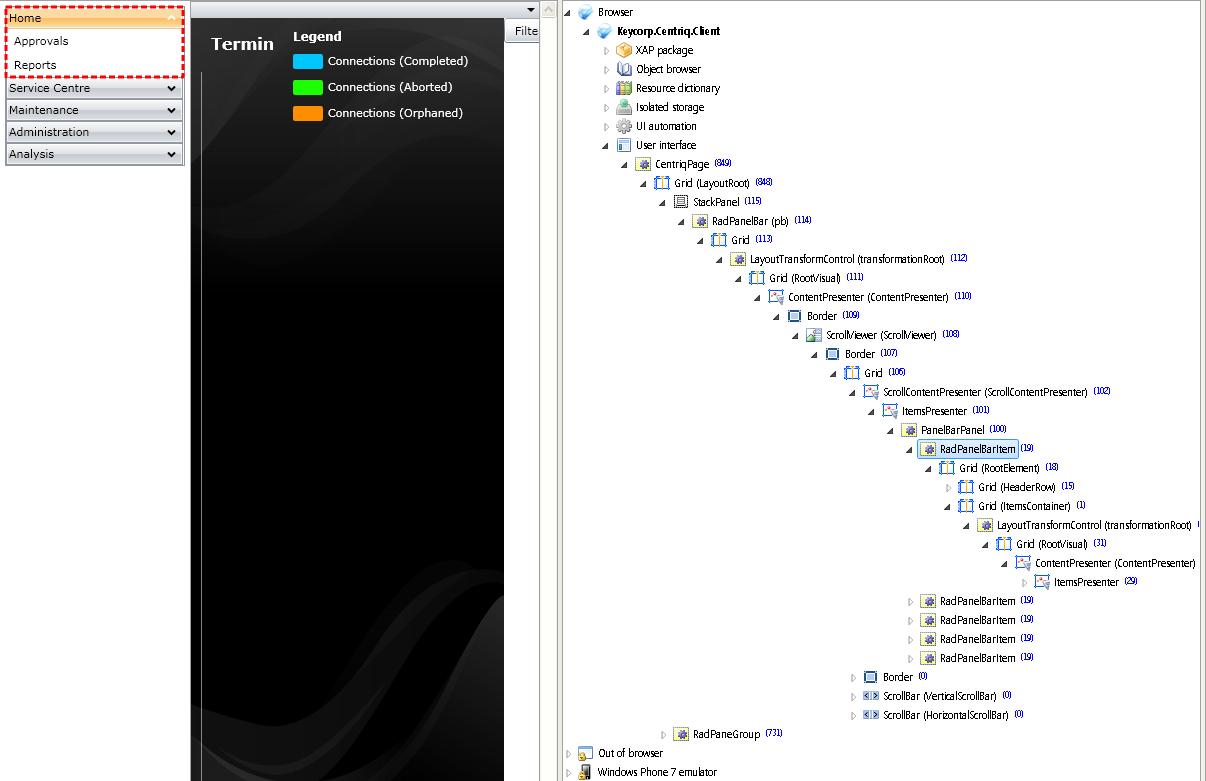
Task: Expand the ItemsPresenter (29) node
Action: click(x=1024, y=582)
